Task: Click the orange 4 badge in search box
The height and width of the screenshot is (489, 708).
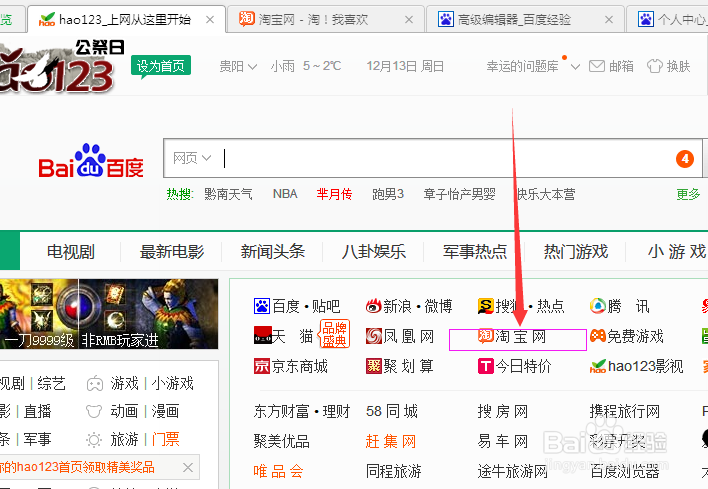Action: (x=685, y=159)
